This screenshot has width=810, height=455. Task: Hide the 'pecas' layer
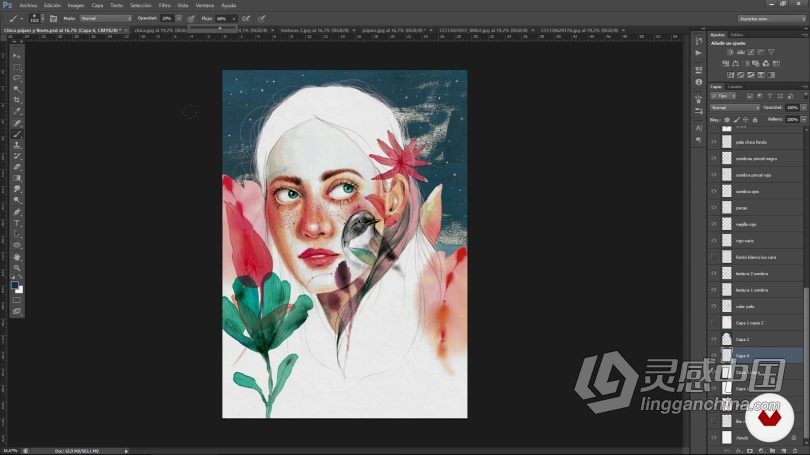pyautogui.click(x=714, y=208)
